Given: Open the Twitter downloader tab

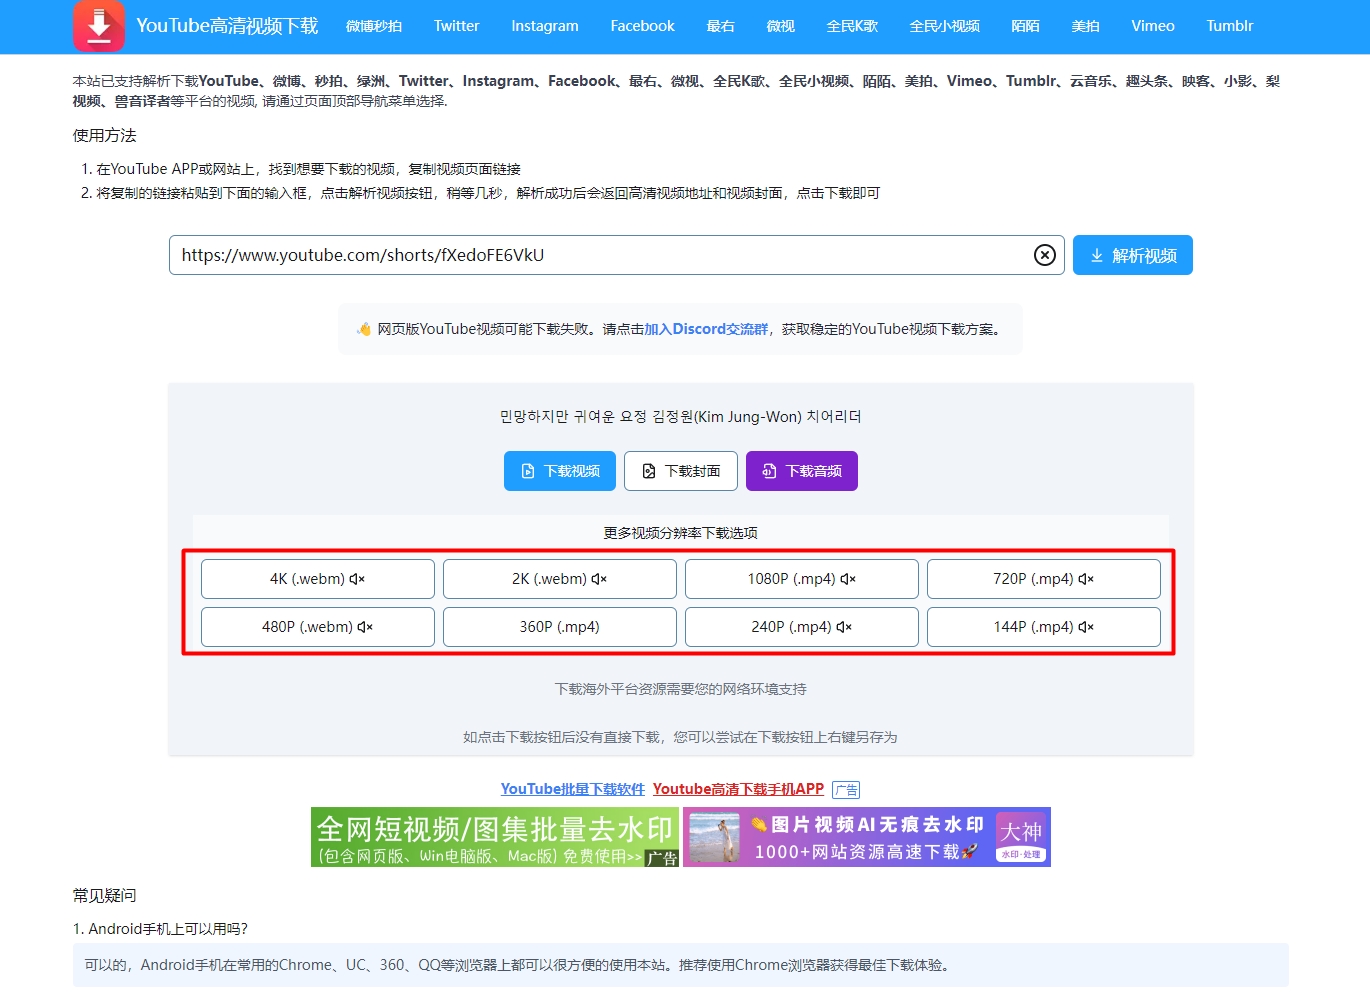Looking at the screenshot, I should pos(456,26).
